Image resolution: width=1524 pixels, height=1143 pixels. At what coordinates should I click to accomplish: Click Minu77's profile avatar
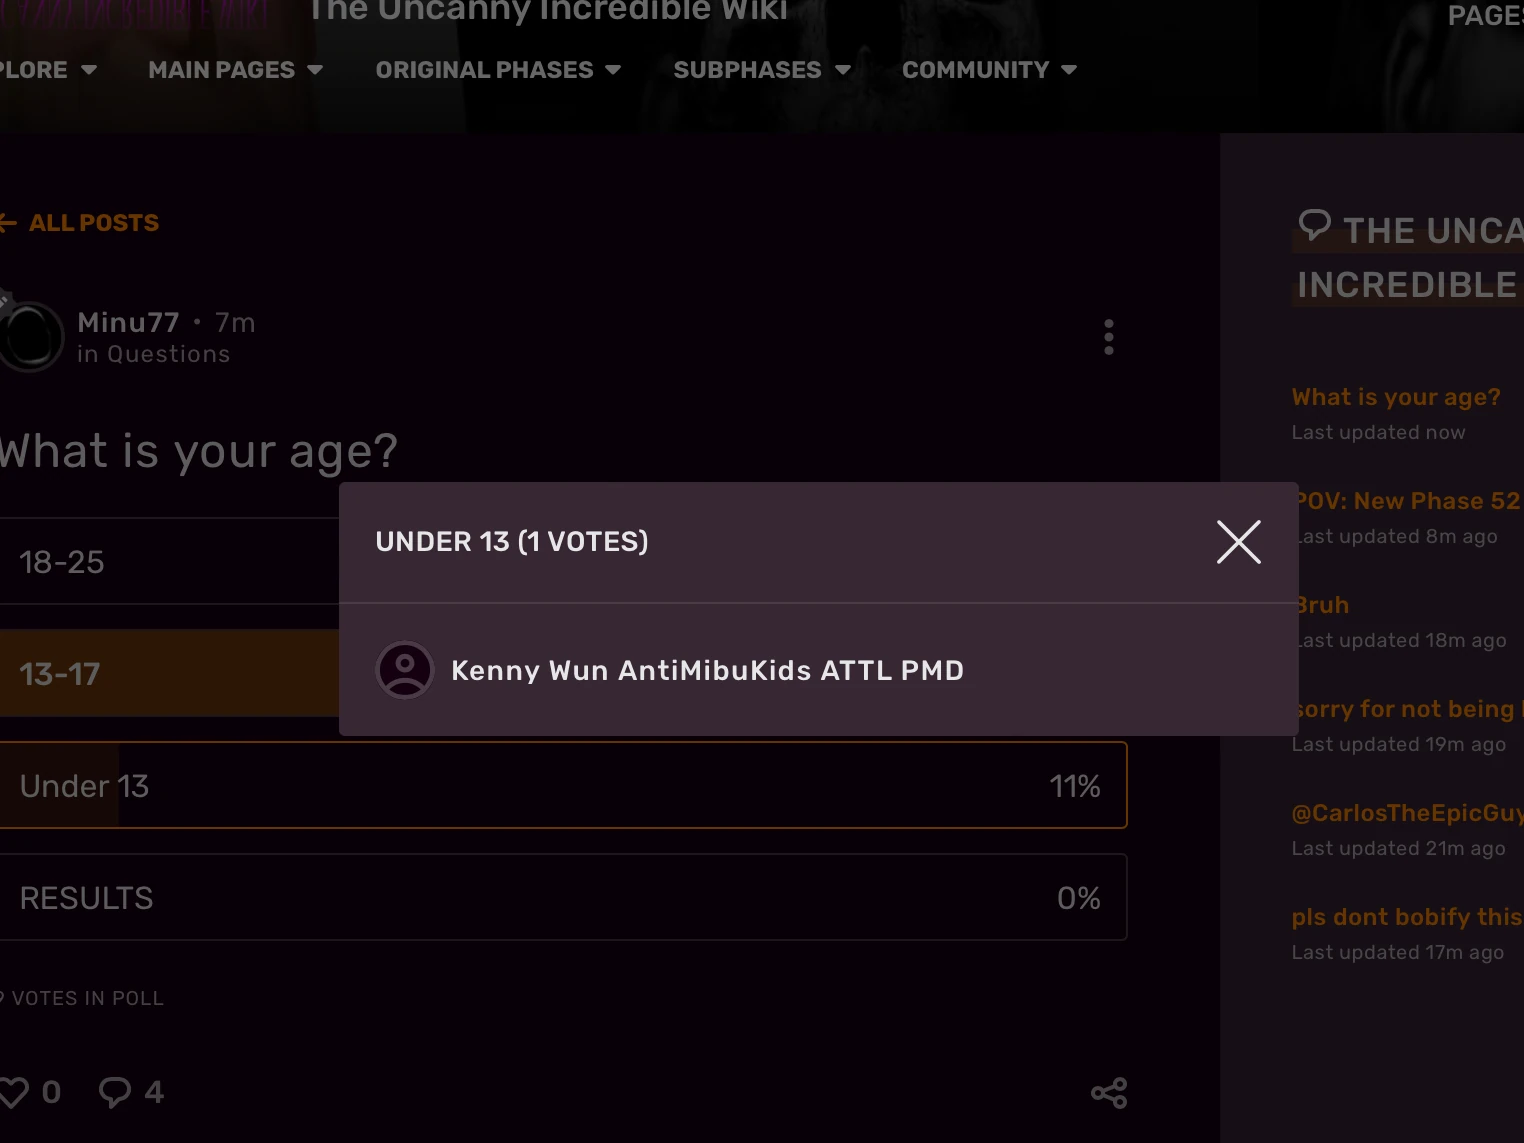tap(30, 337)
